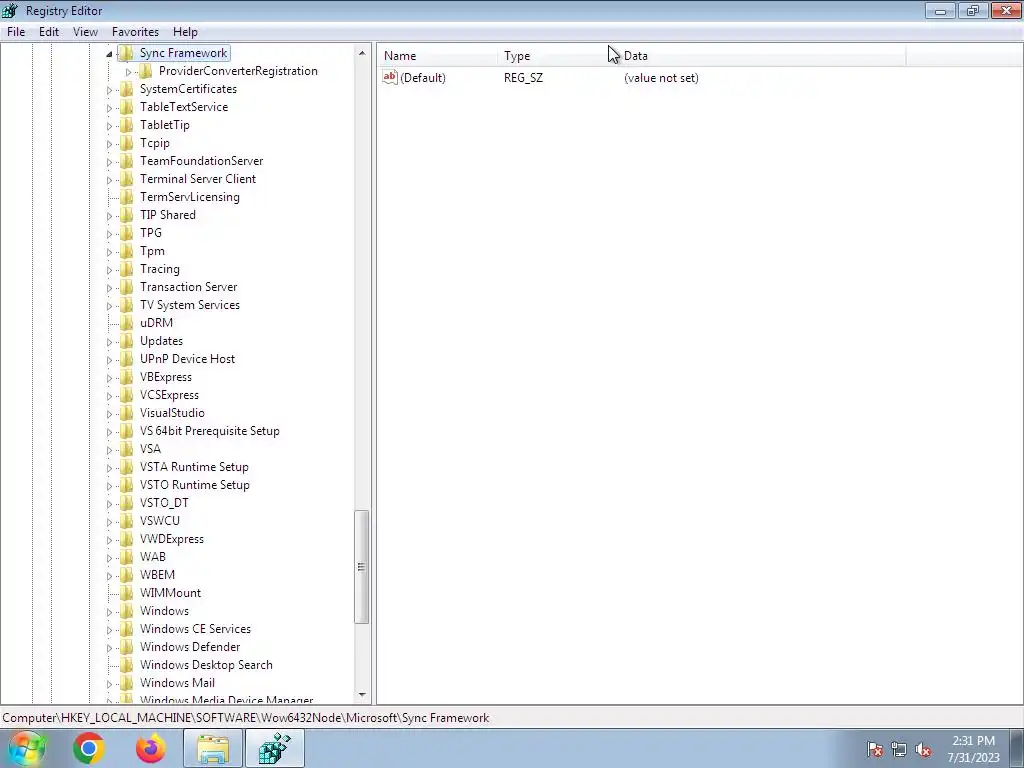Screen dimensions: 1024x768
Task: Open the View menu
Action: pos(85,31)
